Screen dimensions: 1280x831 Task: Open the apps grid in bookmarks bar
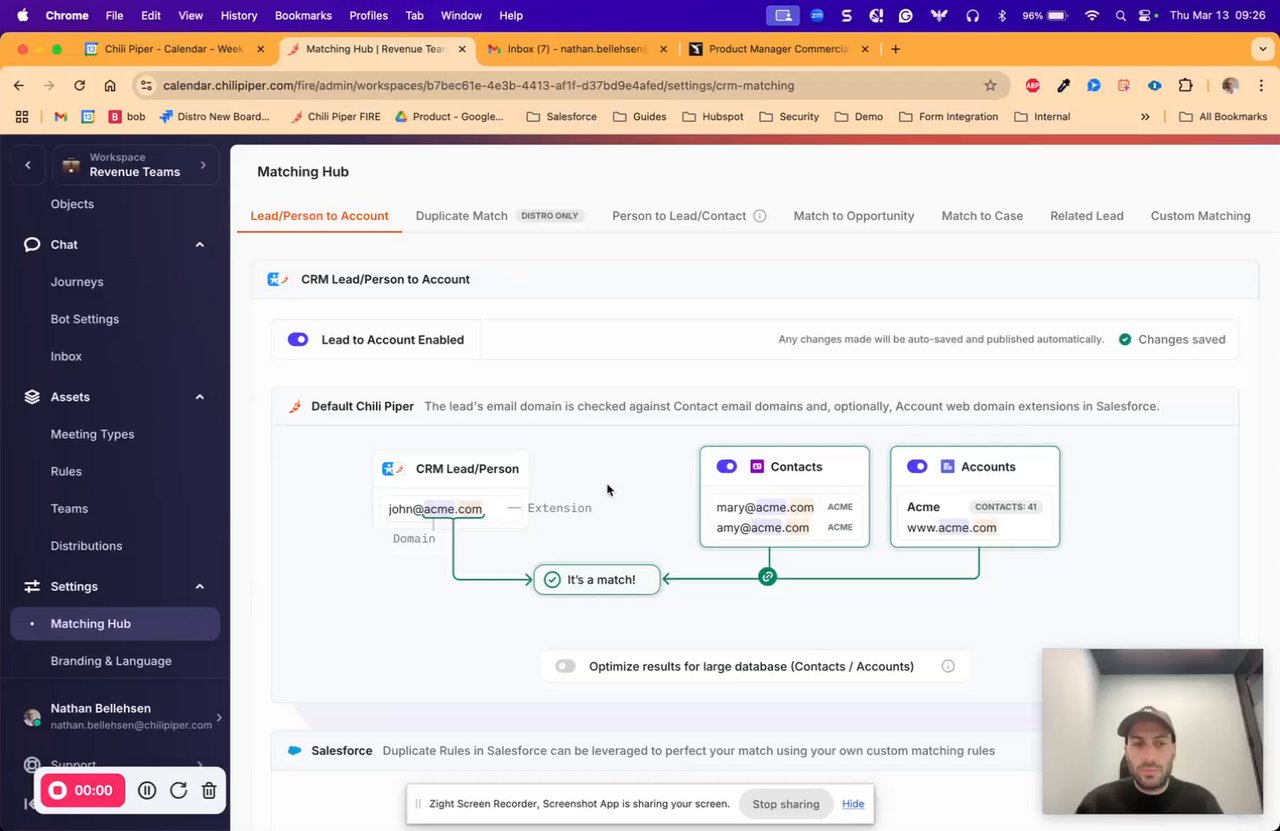22,117
